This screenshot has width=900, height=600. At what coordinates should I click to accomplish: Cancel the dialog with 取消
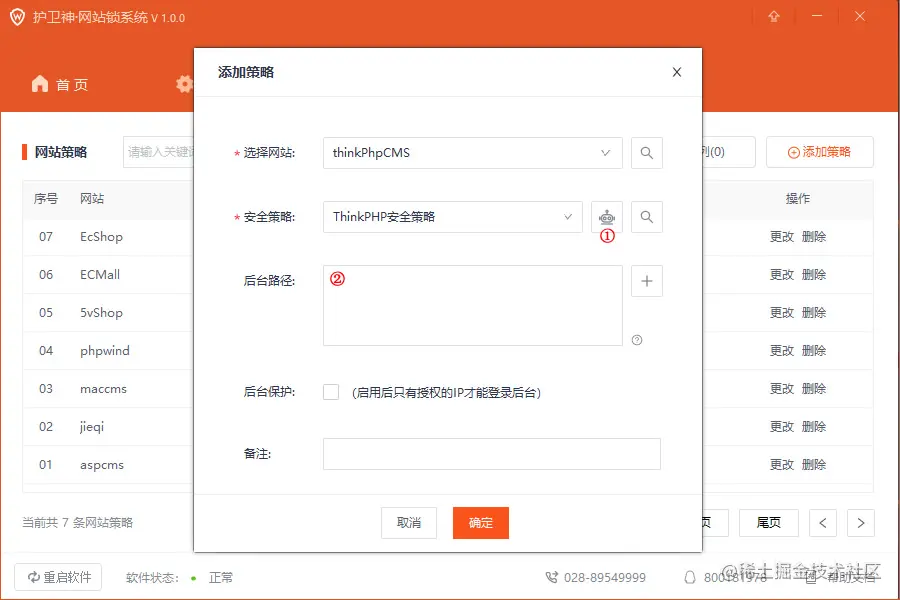[409, 523]
